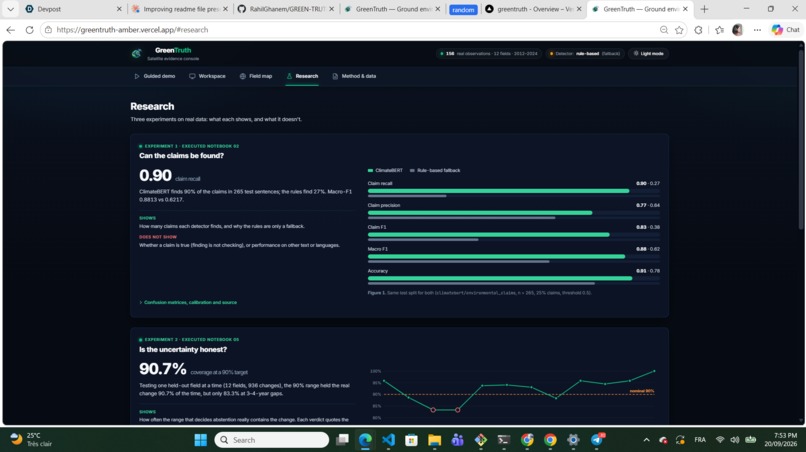Open browser extensions icon
Viewport: 806px width, 452px height.
tap(698, 30)
